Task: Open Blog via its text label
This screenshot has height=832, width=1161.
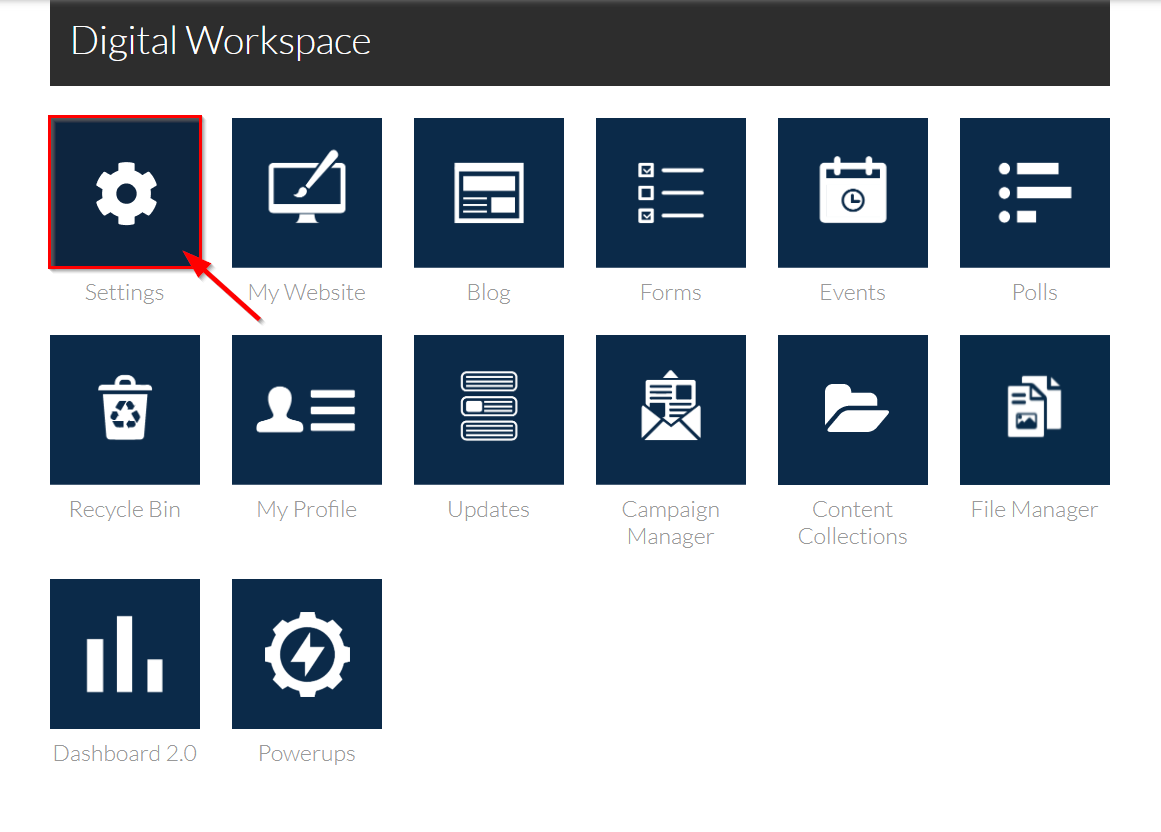Action: coord(488,292)
